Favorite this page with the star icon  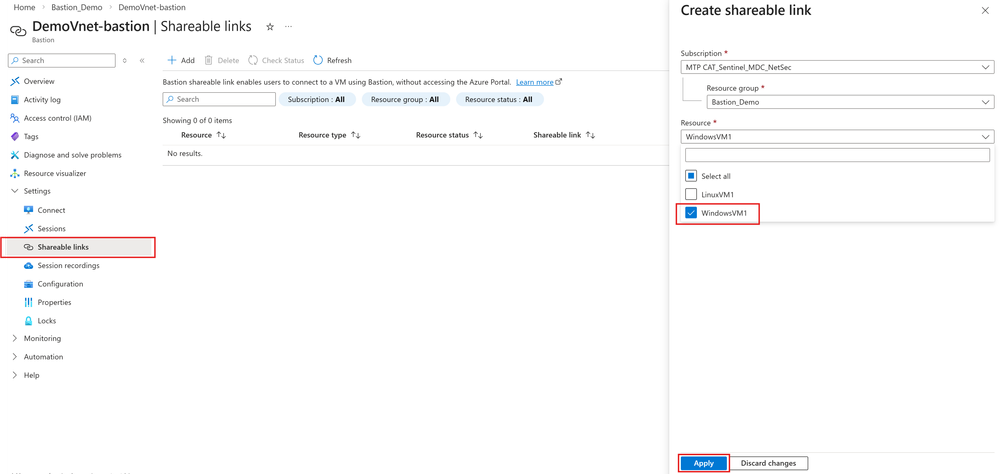tap(270, 27)
